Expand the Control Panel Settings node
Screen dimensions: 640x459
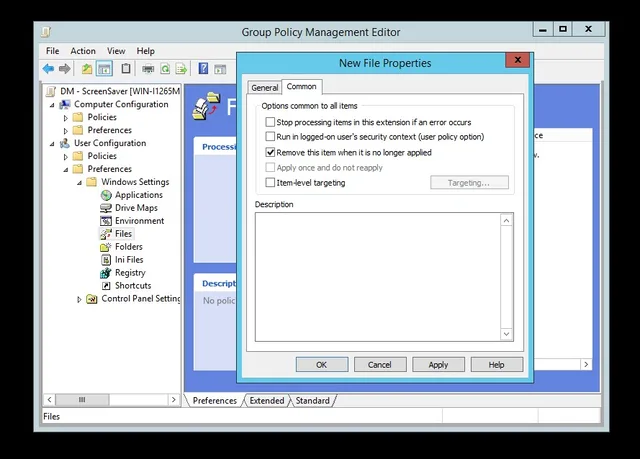pos(79,299)
